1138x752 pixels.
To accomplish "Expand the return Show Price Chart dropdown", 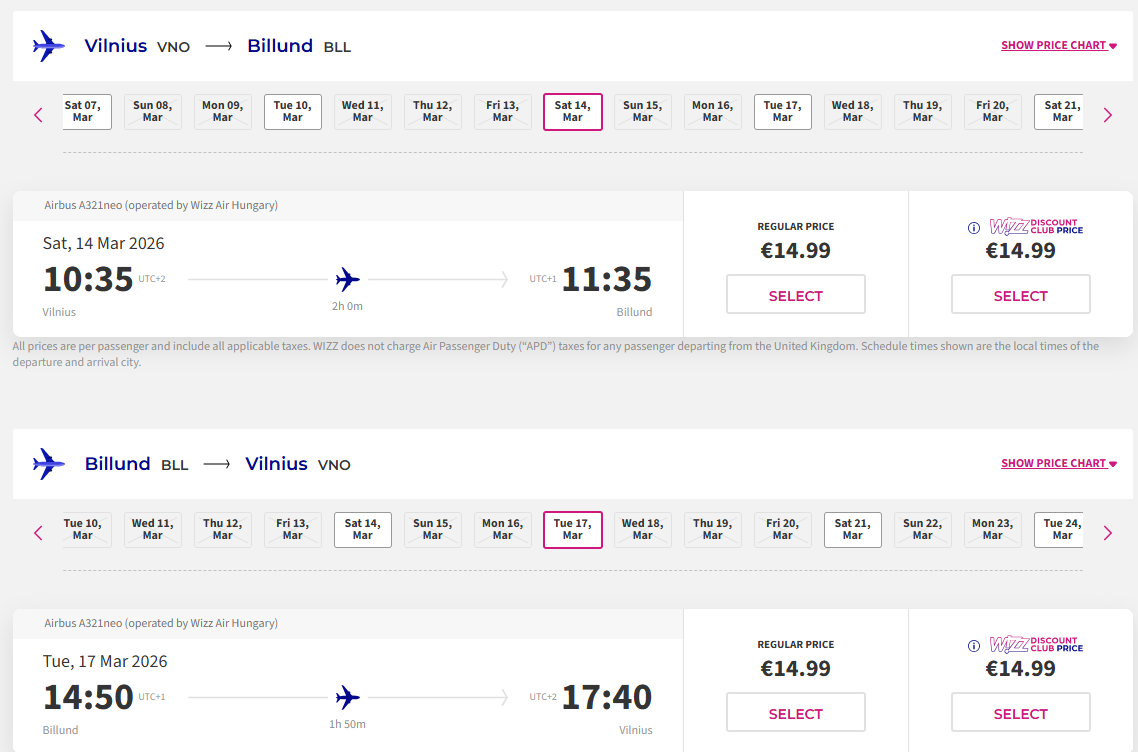I will [1058, 464].
